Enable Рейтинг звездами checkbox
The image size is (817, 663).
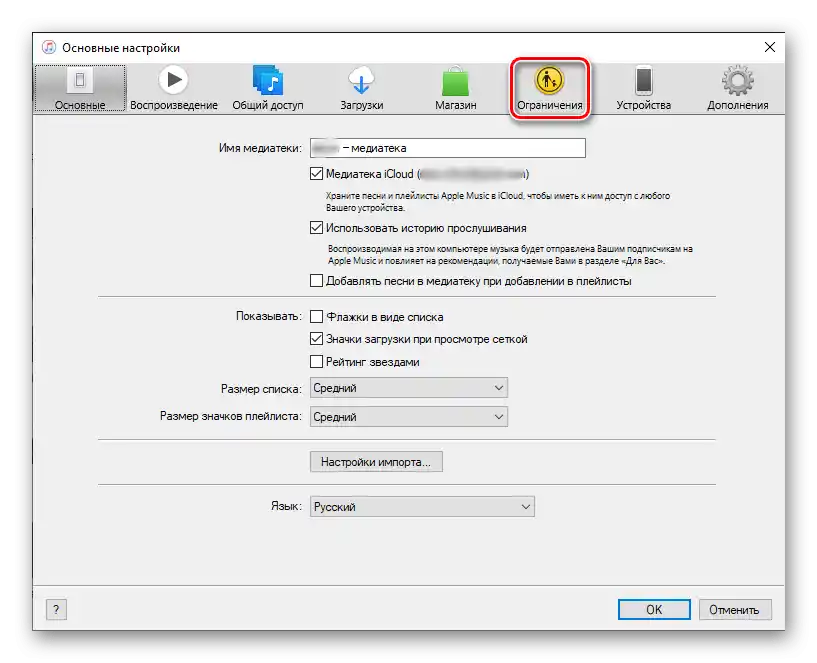coord(316,362)
